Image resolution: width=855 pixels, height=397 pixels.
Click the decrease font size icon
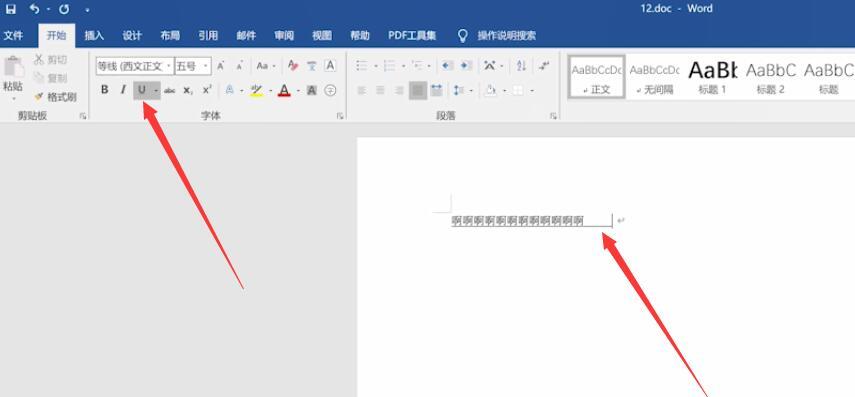[x=239, y=66]
